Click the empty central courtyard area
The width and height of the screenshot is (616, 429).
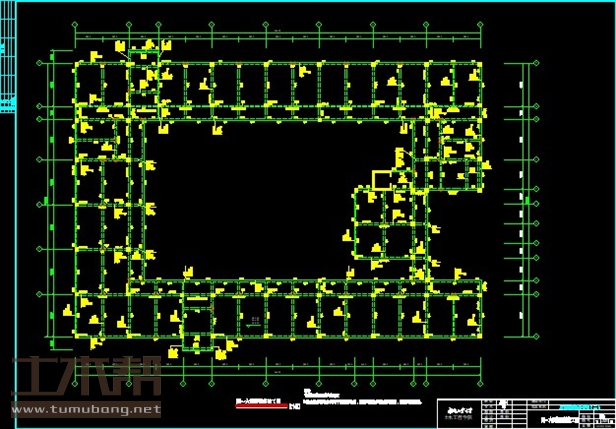[x=260, y=200]
